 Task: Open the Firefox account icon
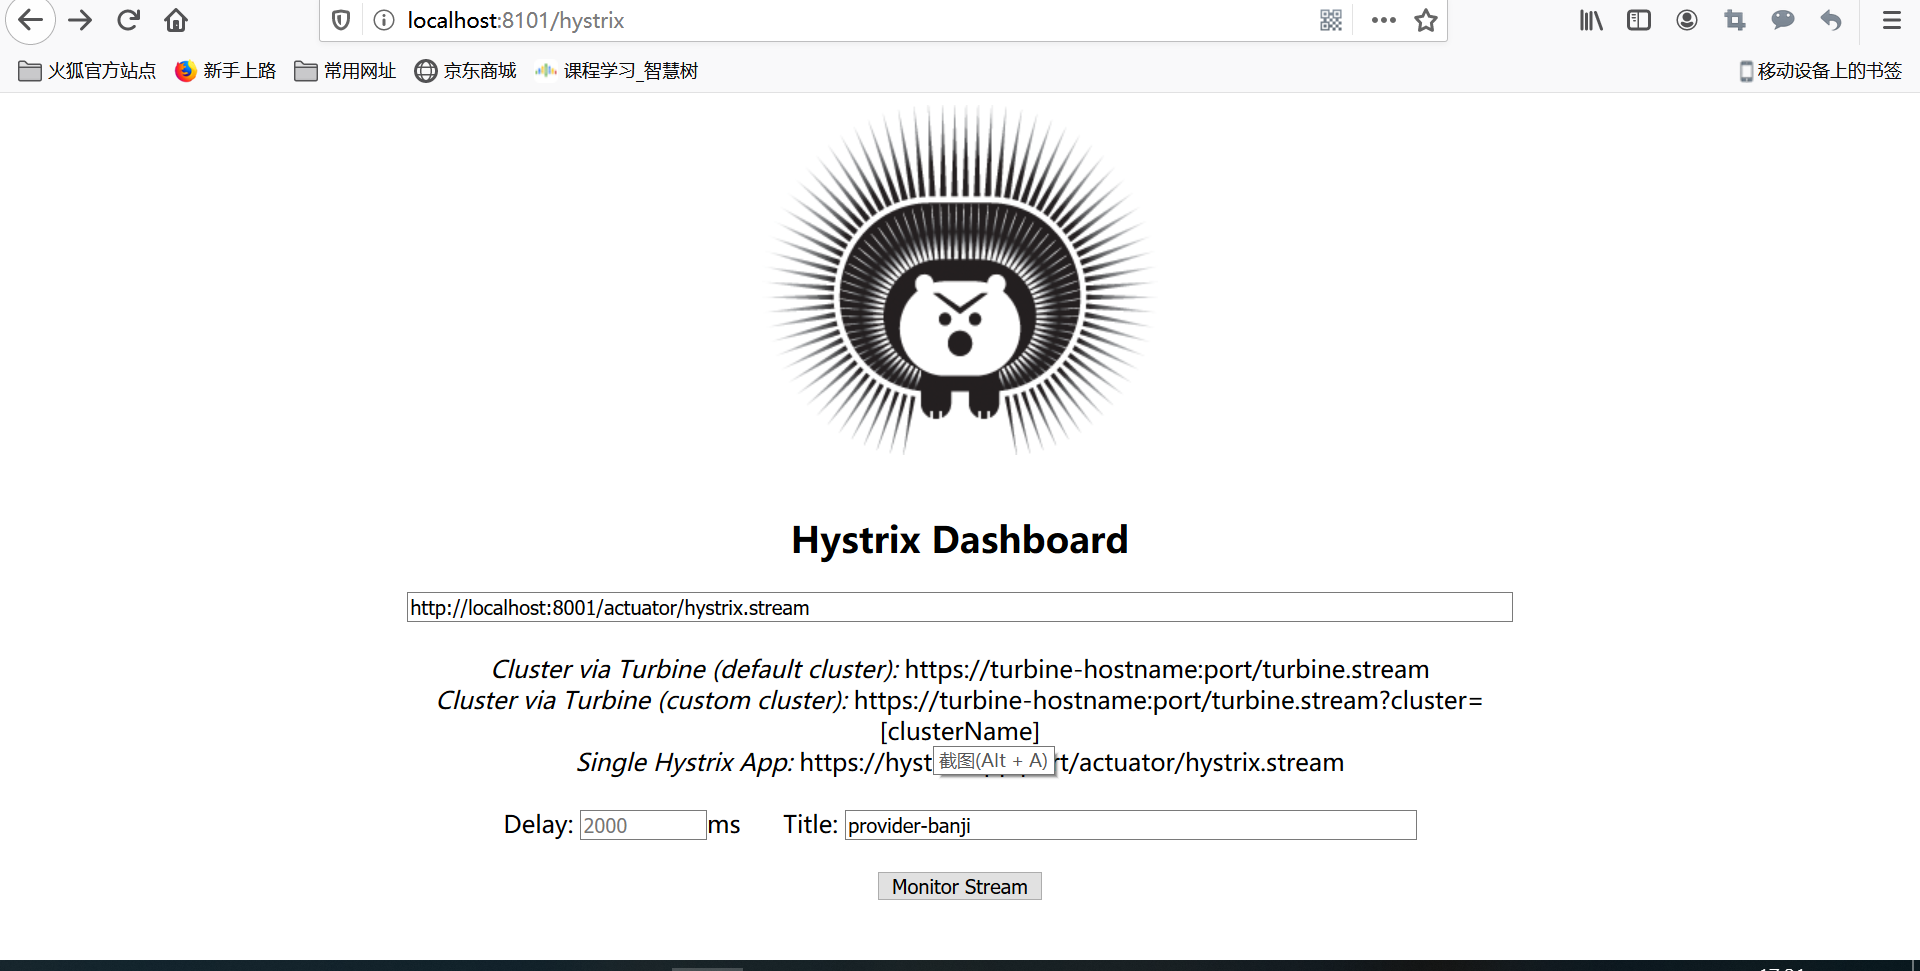coord(1687,20)
